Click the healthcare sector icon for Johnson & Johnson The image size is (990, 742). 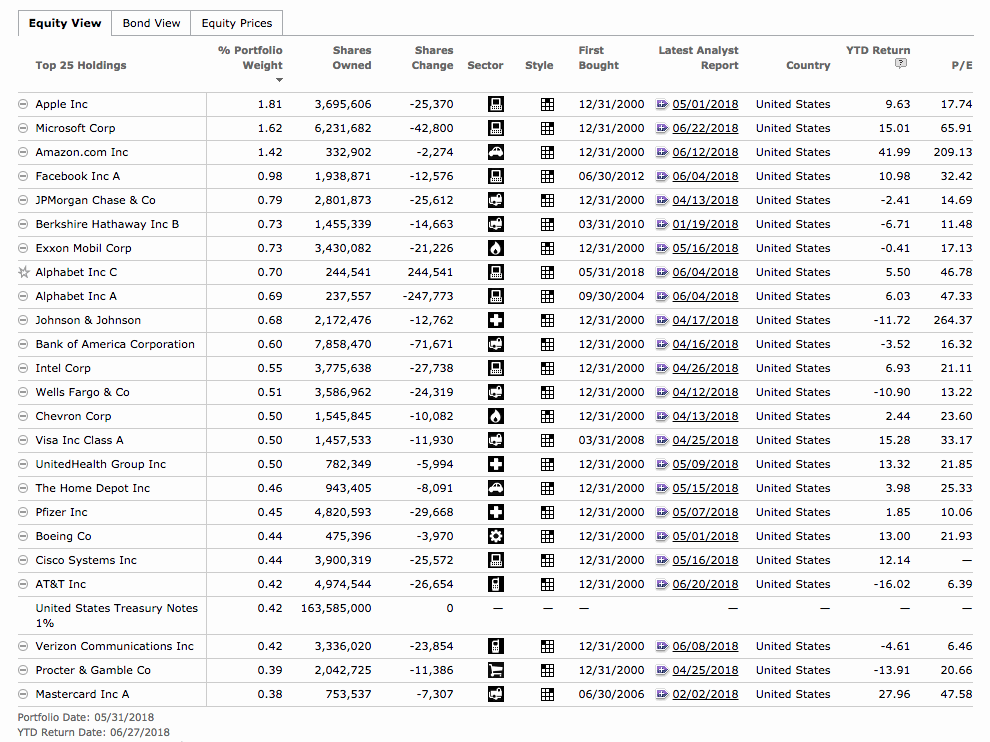496,320
